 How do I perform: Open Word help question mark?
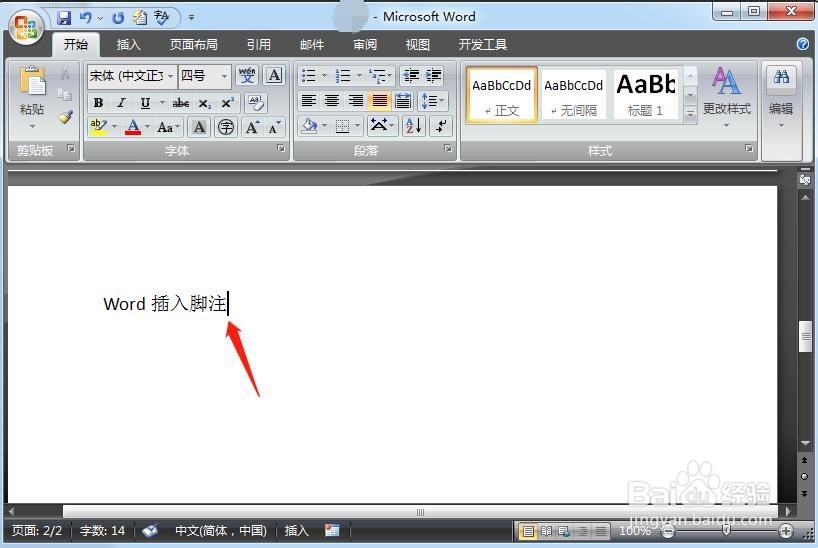(x=803, y=44)
